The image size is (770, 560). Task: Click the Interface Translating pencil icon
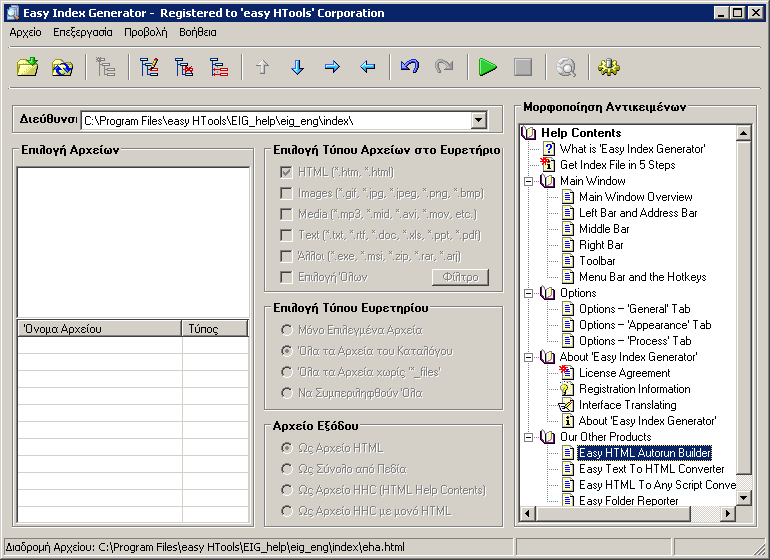pyautogui.click(x=566, y=405)
